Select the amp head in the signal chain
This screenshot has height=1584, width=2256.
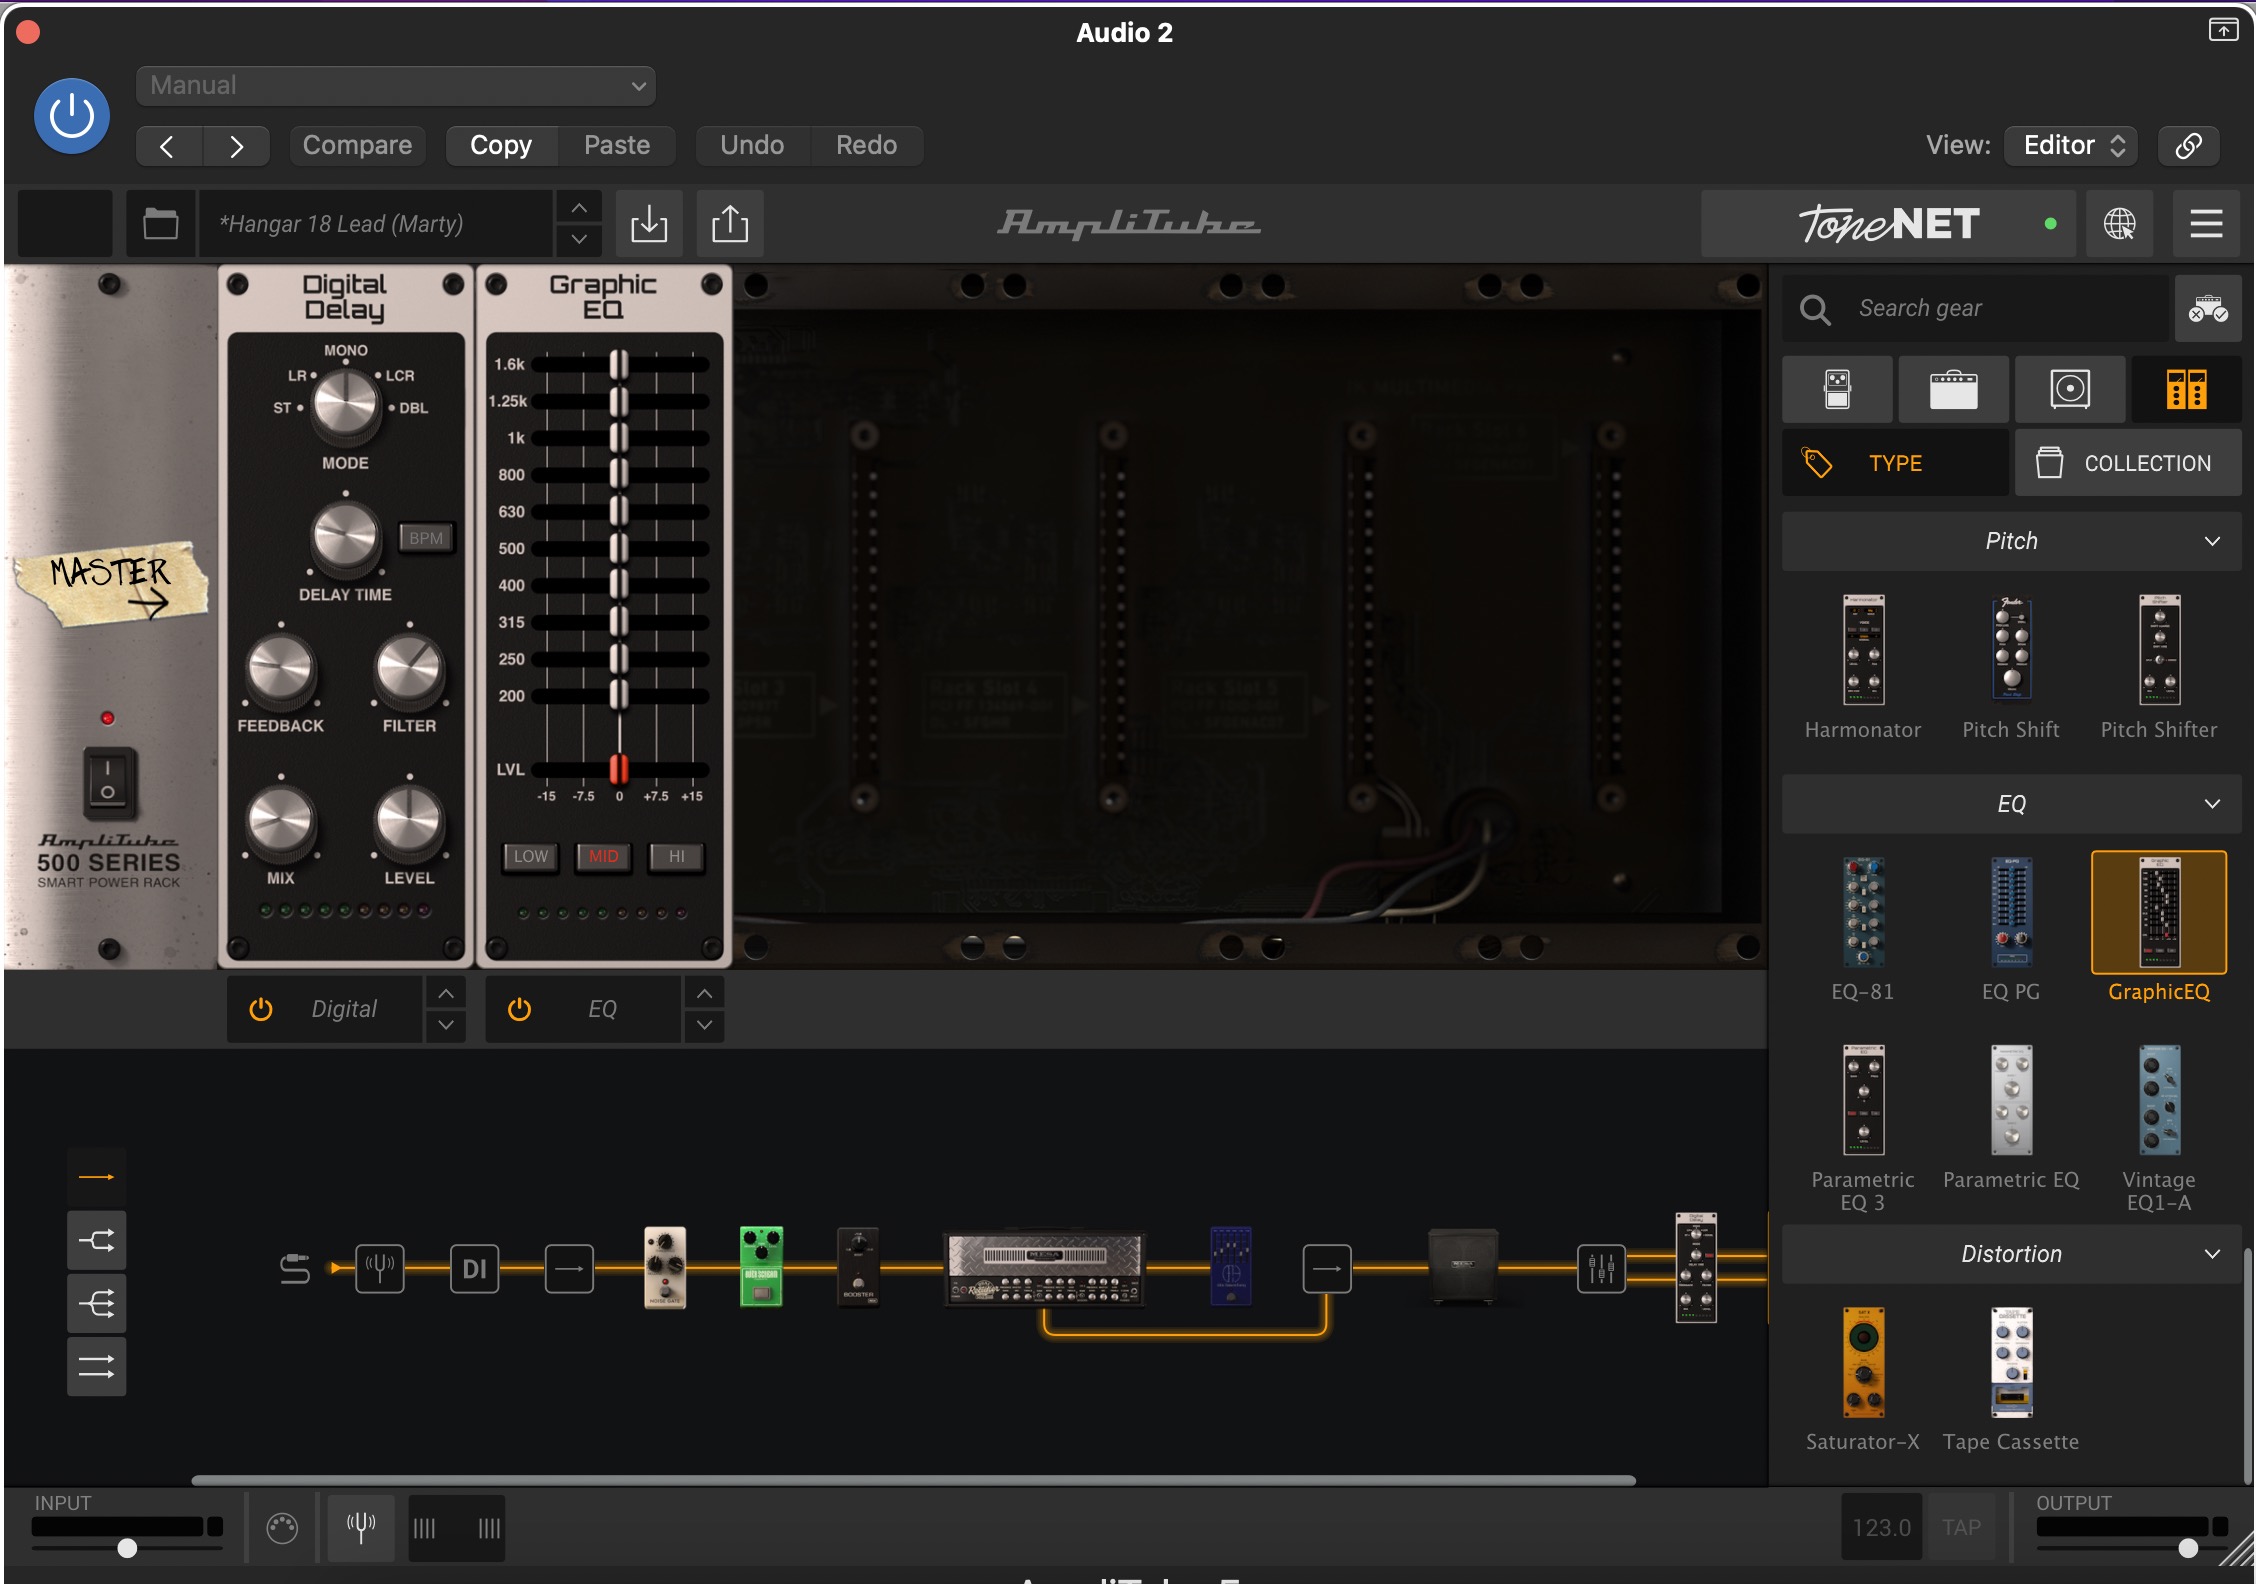(x=1044, y=1268)
